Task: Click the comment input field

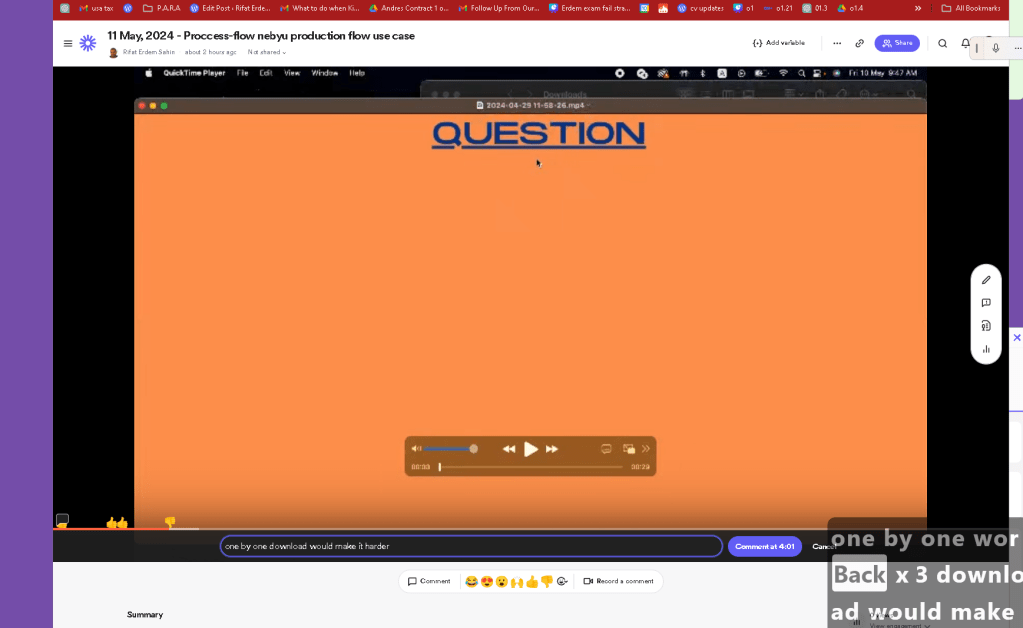Action: pyautogui.click(x=471, y=546)
